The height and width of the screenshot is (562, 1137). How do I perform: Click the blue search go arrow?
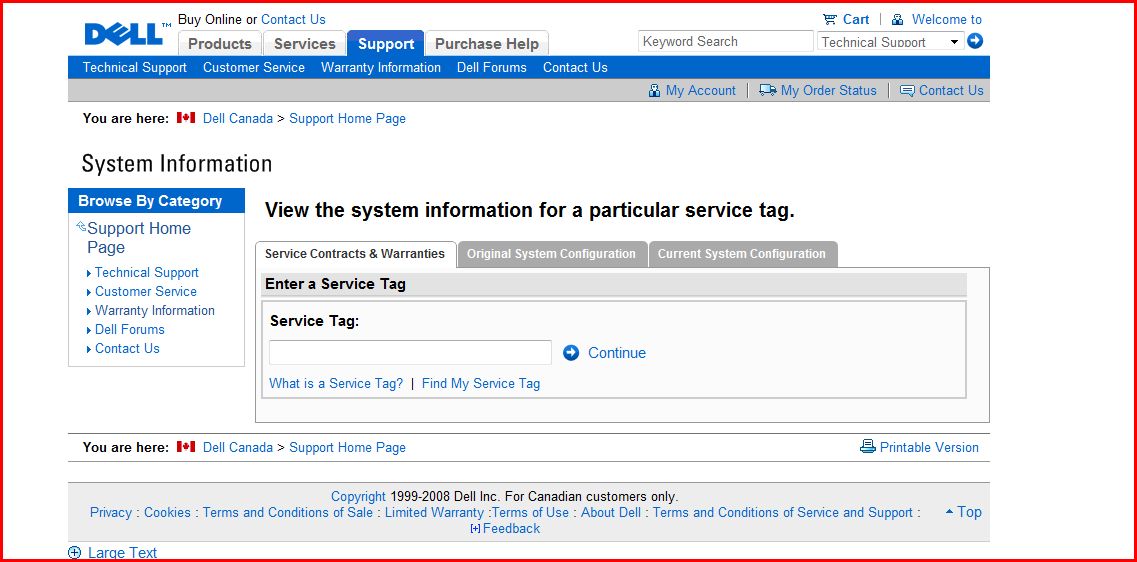point(975,41)
